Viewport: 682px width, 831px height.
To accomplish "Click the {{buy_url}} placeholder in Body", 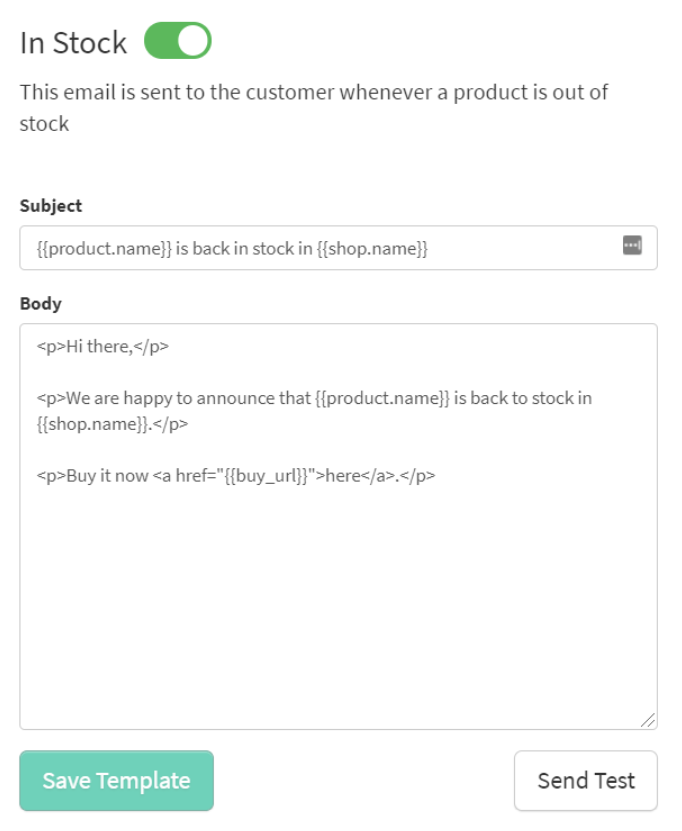I will (266, 476).
